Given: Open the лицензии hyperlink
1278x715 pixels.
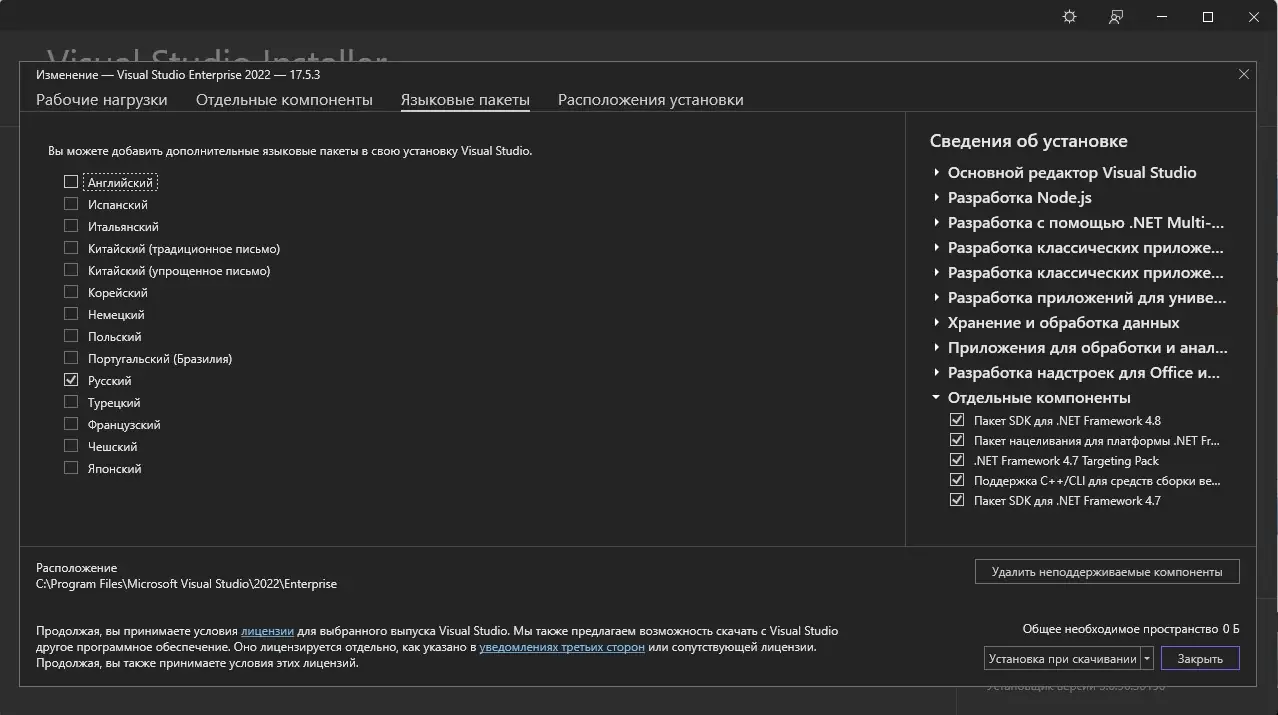Looking at the screenshot, I should click(267, 631).
